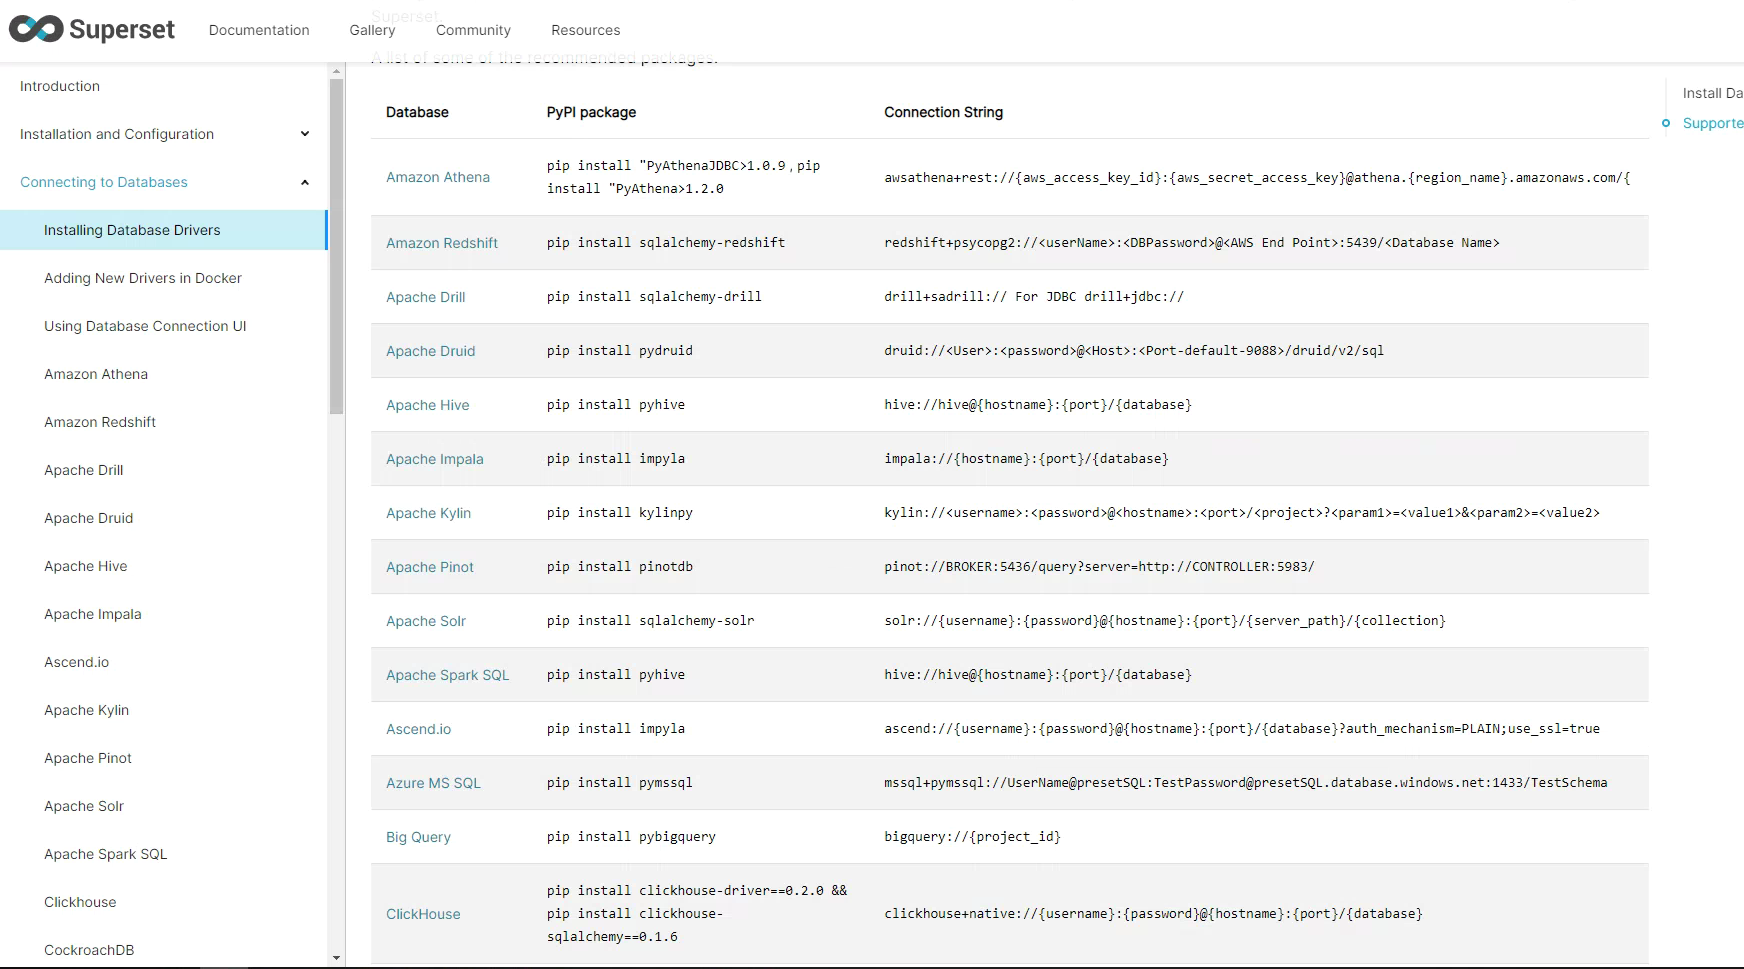Open Ascend.io in sidebar

[77, 662]
